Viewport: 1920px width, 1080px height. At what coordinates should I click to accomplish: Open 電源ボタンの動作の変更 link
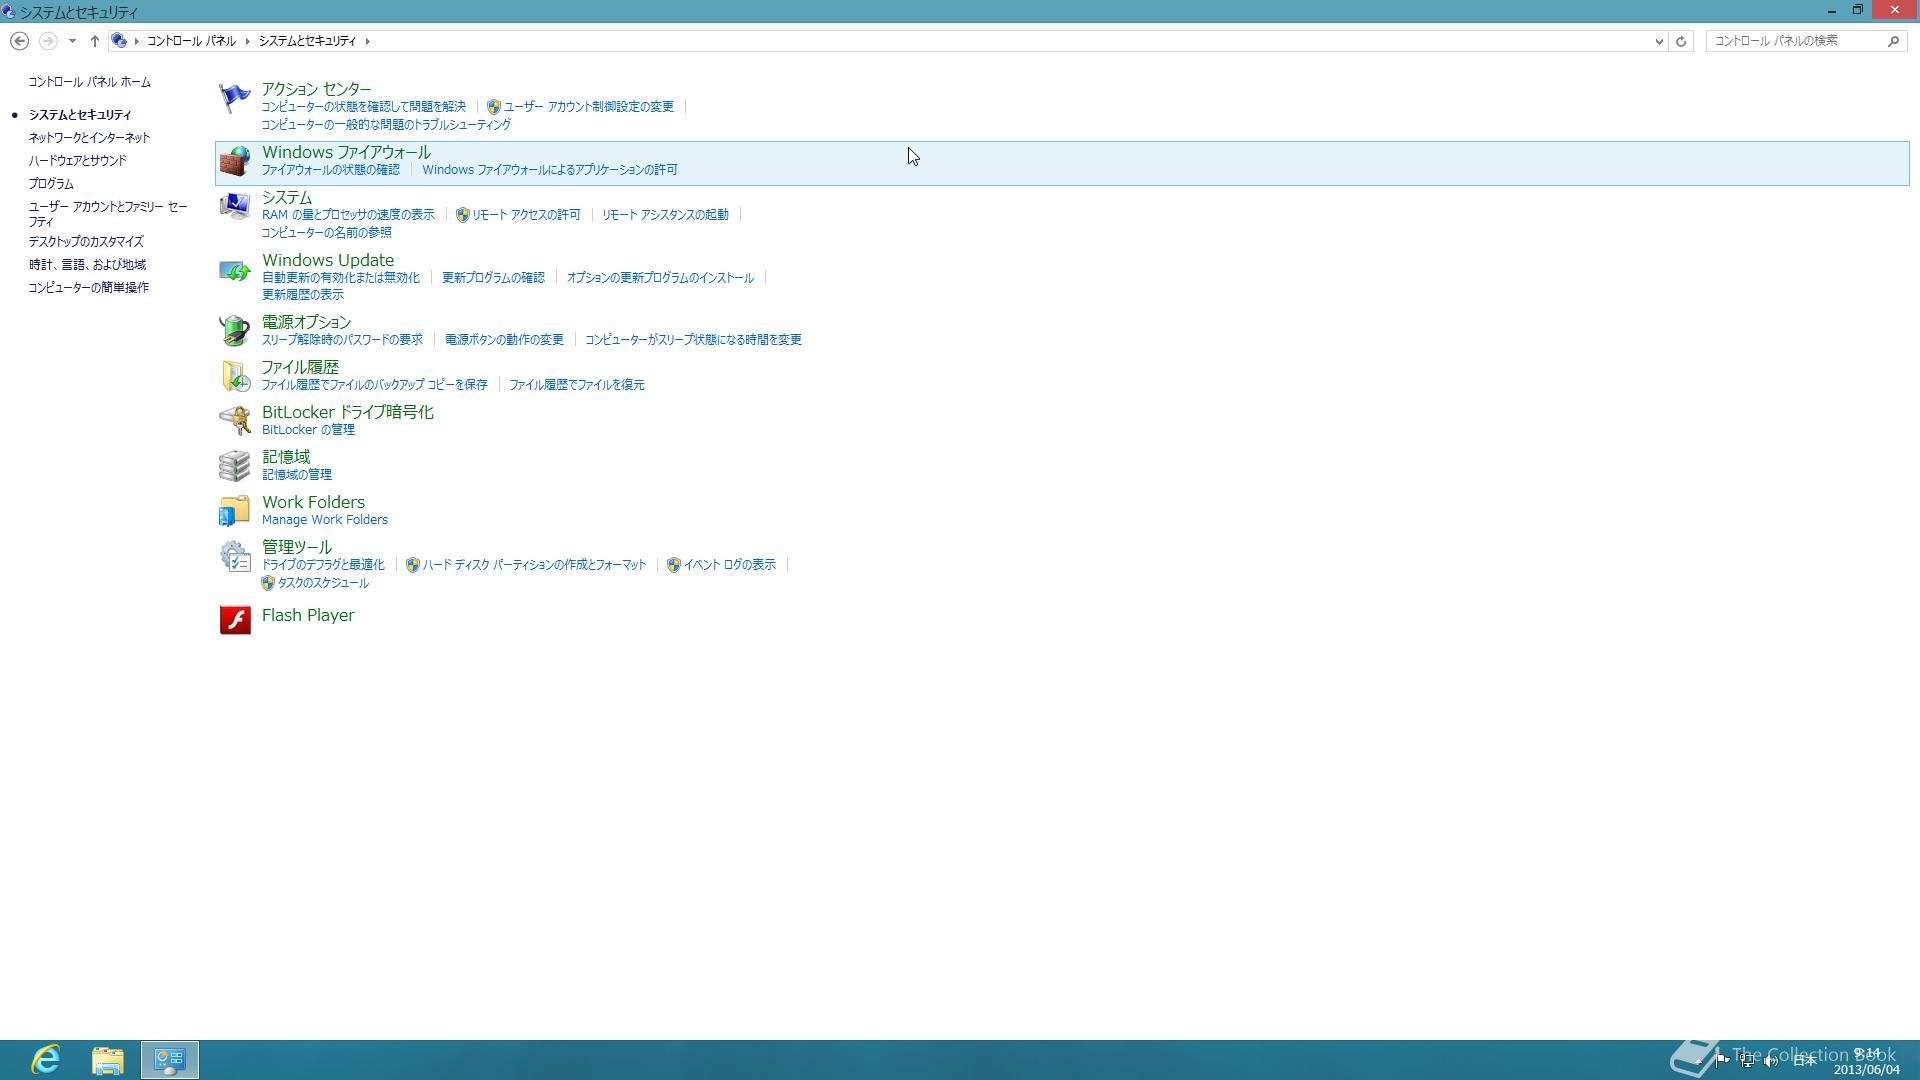tap(504, 340)
